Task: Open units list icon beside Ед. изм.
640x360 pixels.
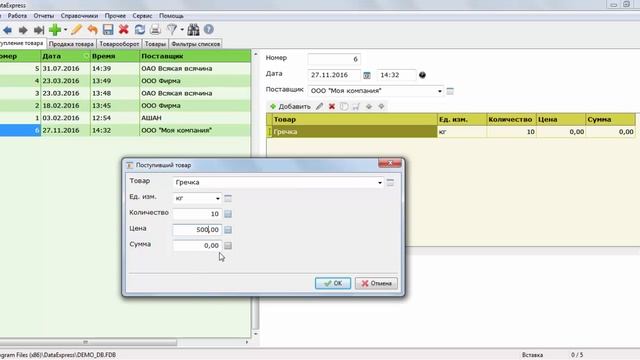Action: point(228,198)
